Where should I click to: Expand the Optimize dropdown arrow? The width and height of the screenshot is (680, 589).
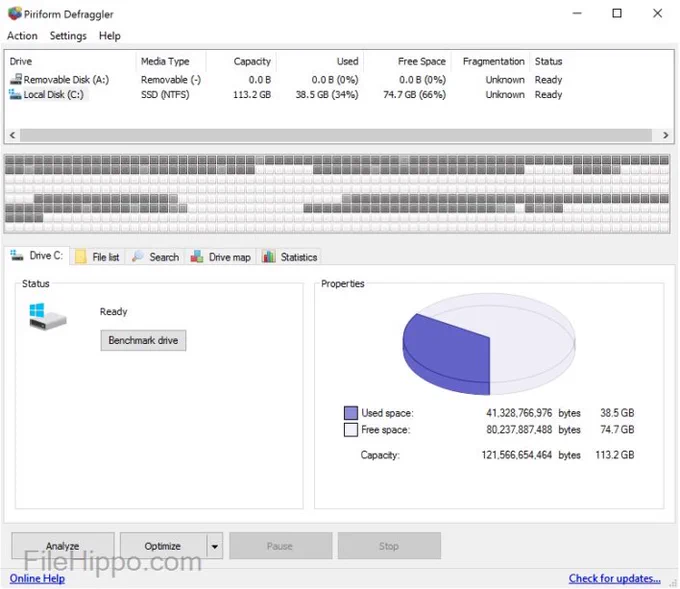click(215, 546)
